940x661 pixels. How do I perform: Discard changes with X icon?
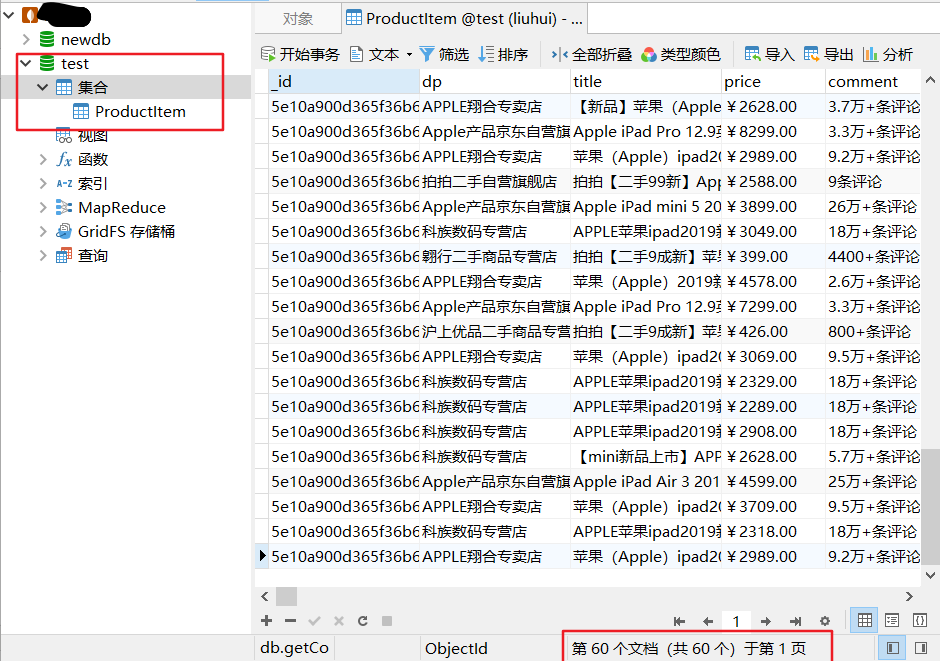click(339, 621)
